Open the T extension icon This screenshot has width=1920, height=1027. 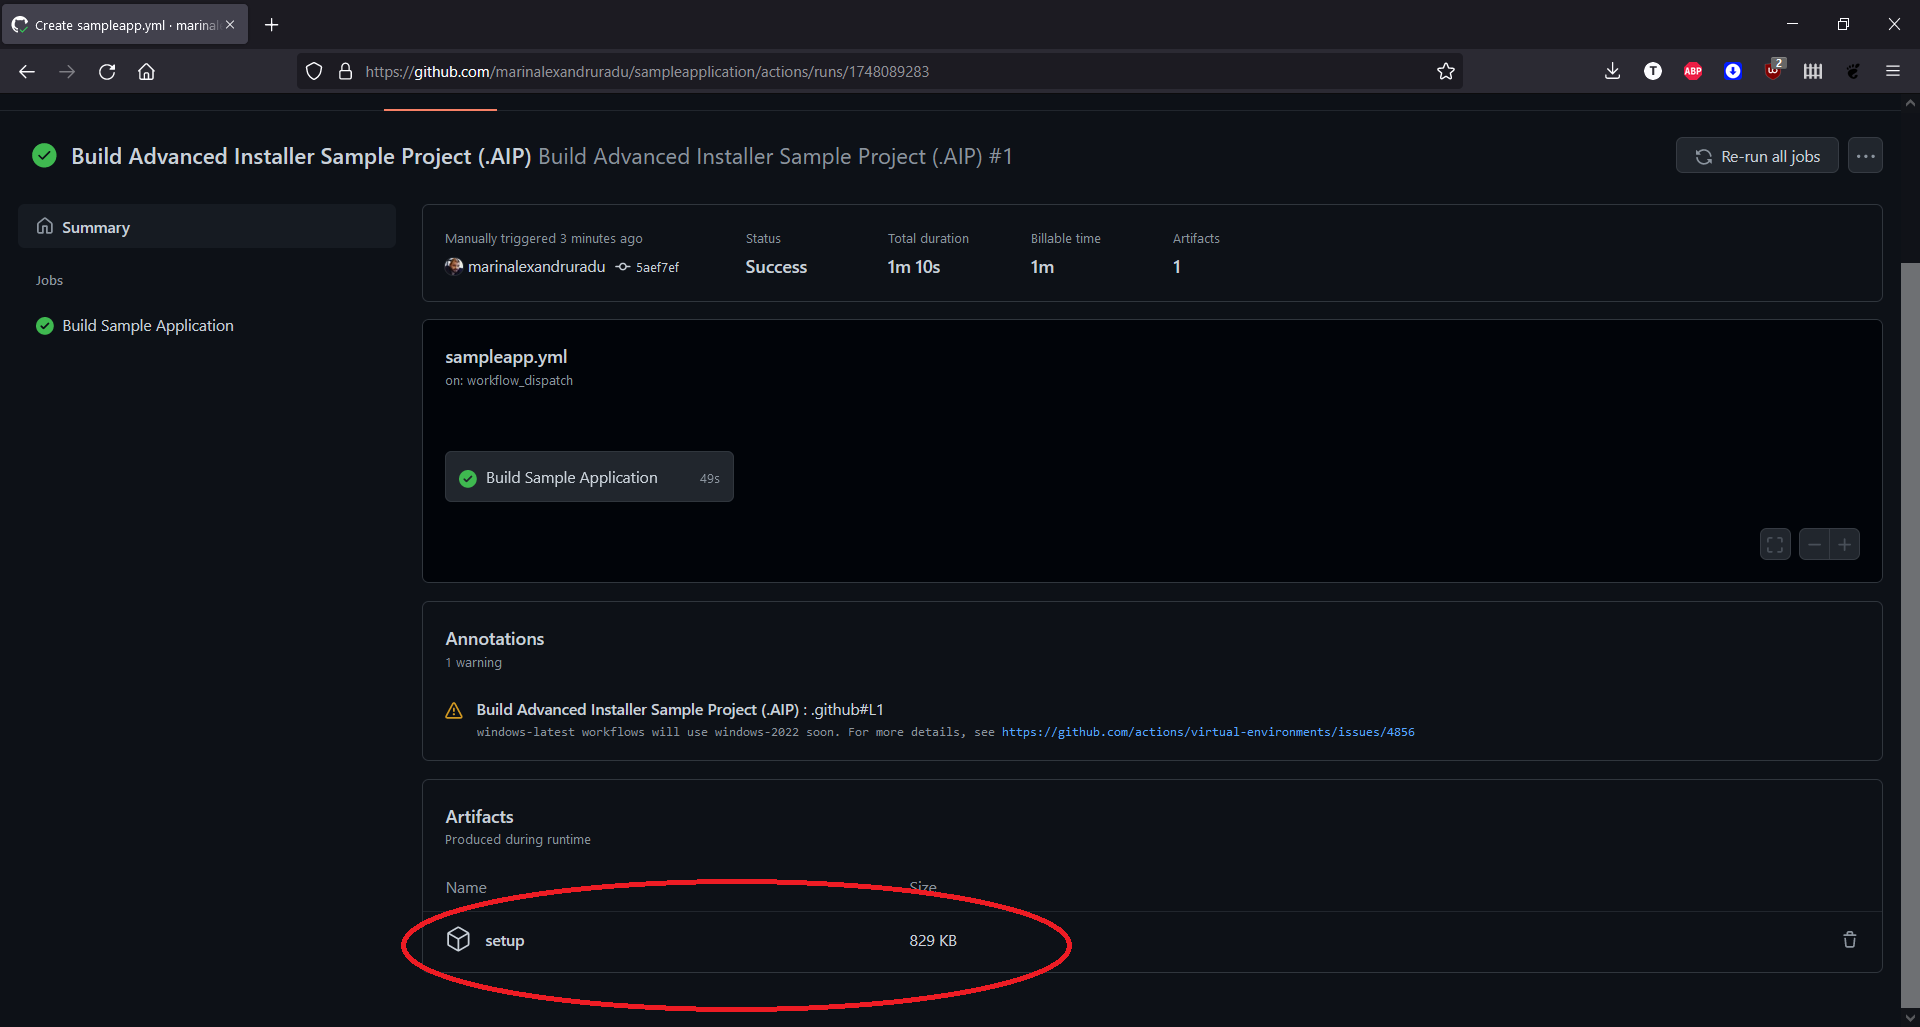(x=1652, y=71)
